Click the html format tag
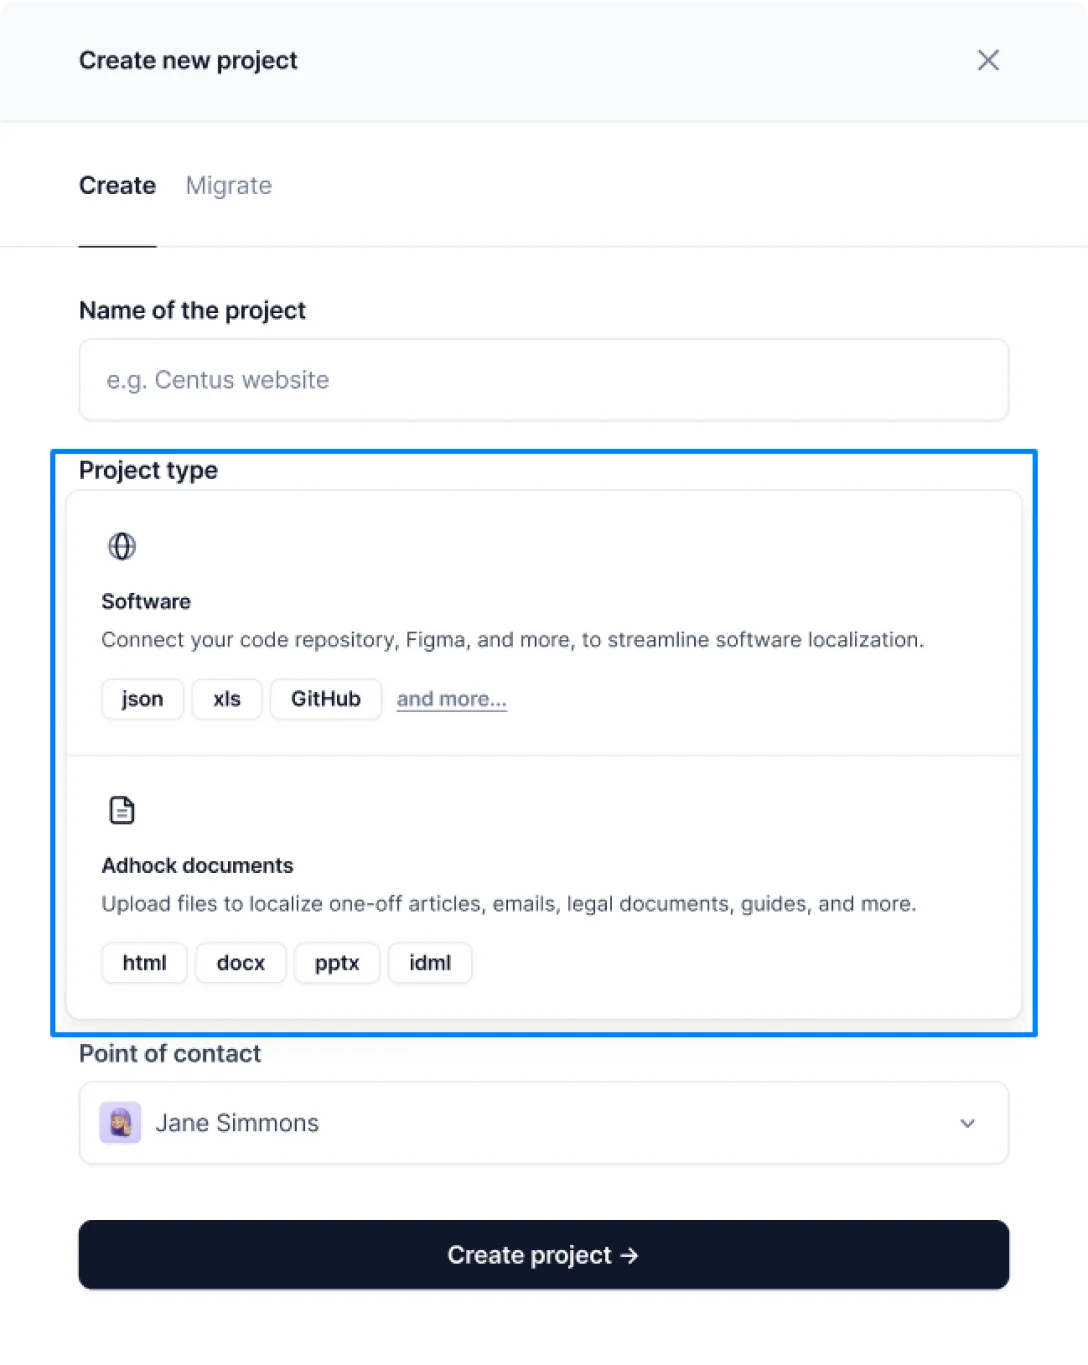 pyautogui.click(x=144, y=963)
